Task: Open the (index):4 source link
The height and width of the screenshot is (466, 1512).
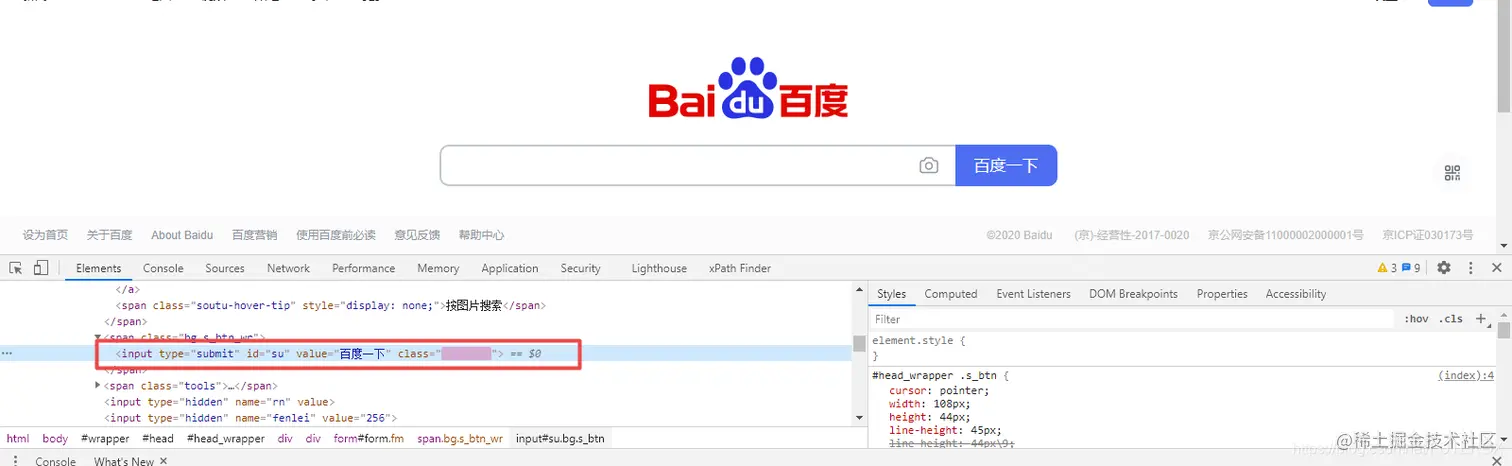Action: point(1467,375)
